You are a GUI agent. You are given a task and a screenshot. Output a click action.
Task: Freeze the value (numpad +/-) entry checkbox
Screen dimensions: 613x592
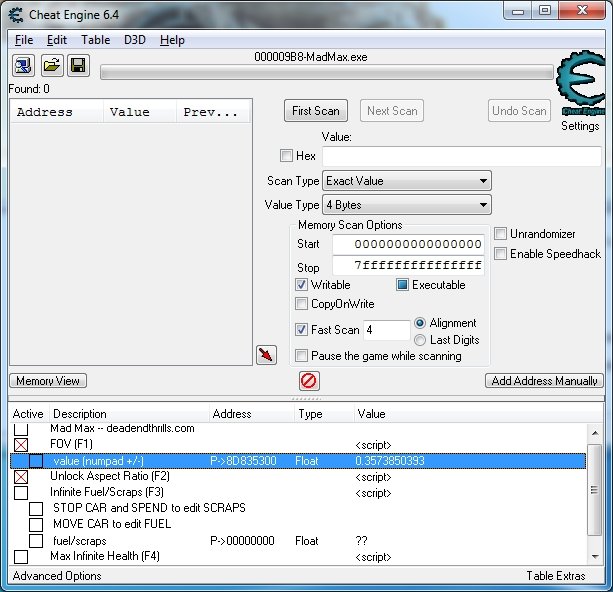[x=36, y=461]
